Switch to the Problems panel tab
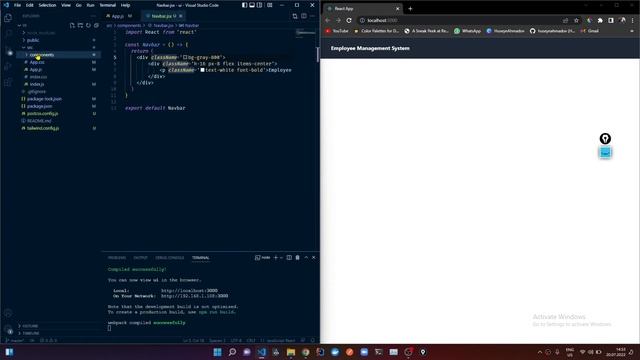 (117, 258)
